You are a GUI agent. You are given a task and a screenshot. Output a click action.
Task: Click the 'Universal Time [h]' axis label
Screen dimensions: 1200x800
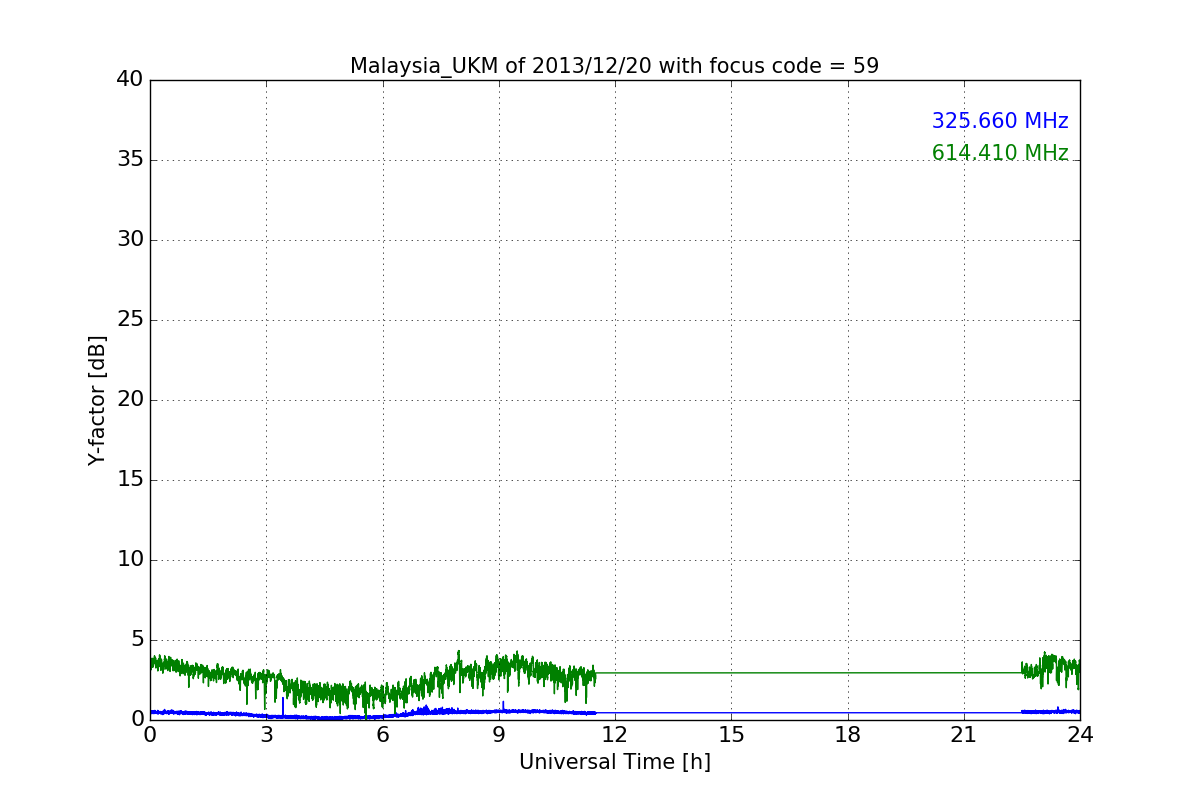click(x=615, y=762)
